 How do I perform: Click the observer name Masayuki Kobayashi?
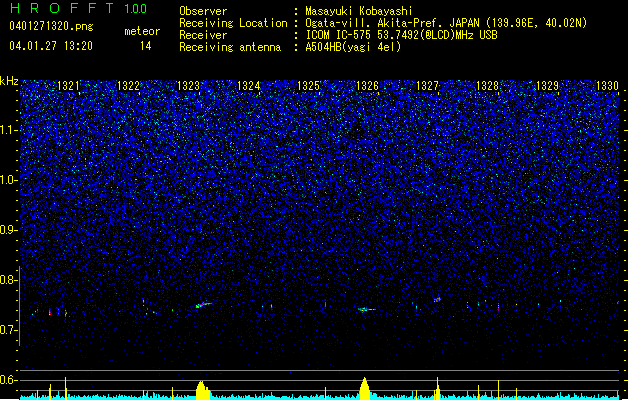coord(359,11)
